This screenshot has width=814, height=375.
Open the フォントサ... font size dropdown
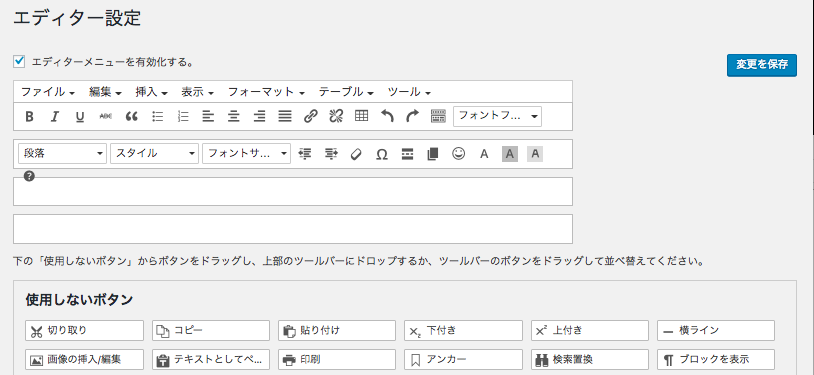pos(246,154)
